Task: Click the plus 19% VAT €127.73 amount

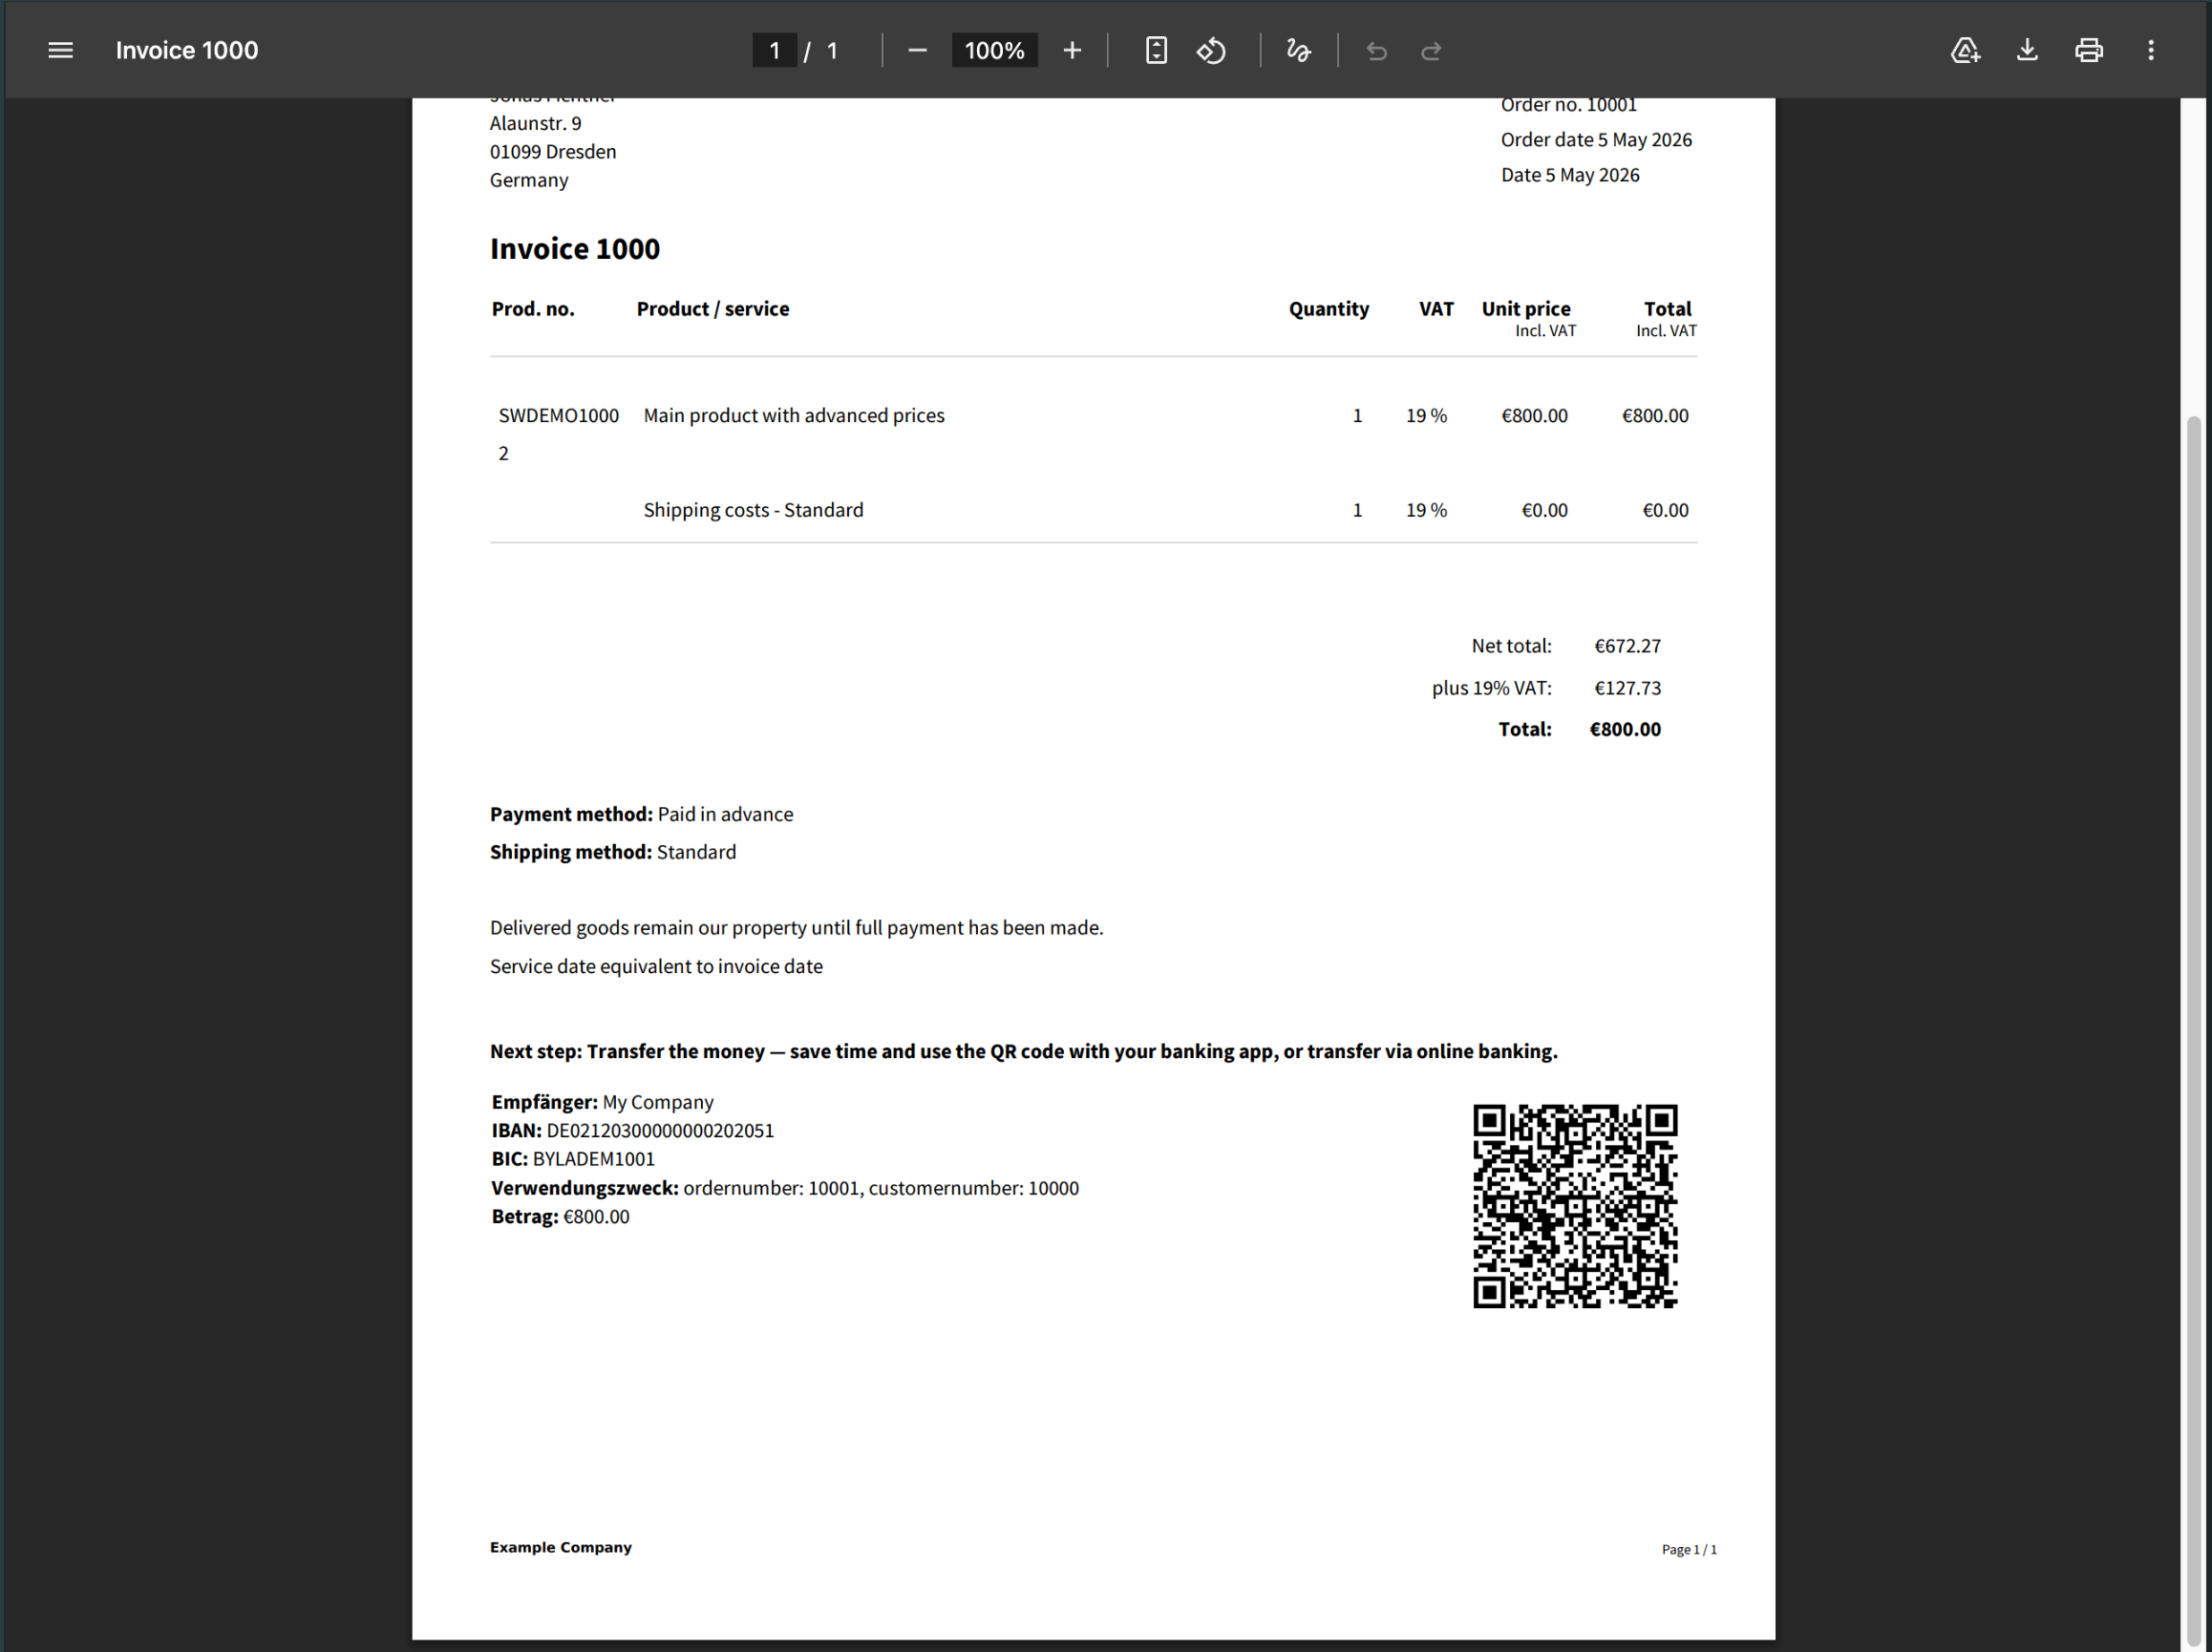Action: [1627, 688]
